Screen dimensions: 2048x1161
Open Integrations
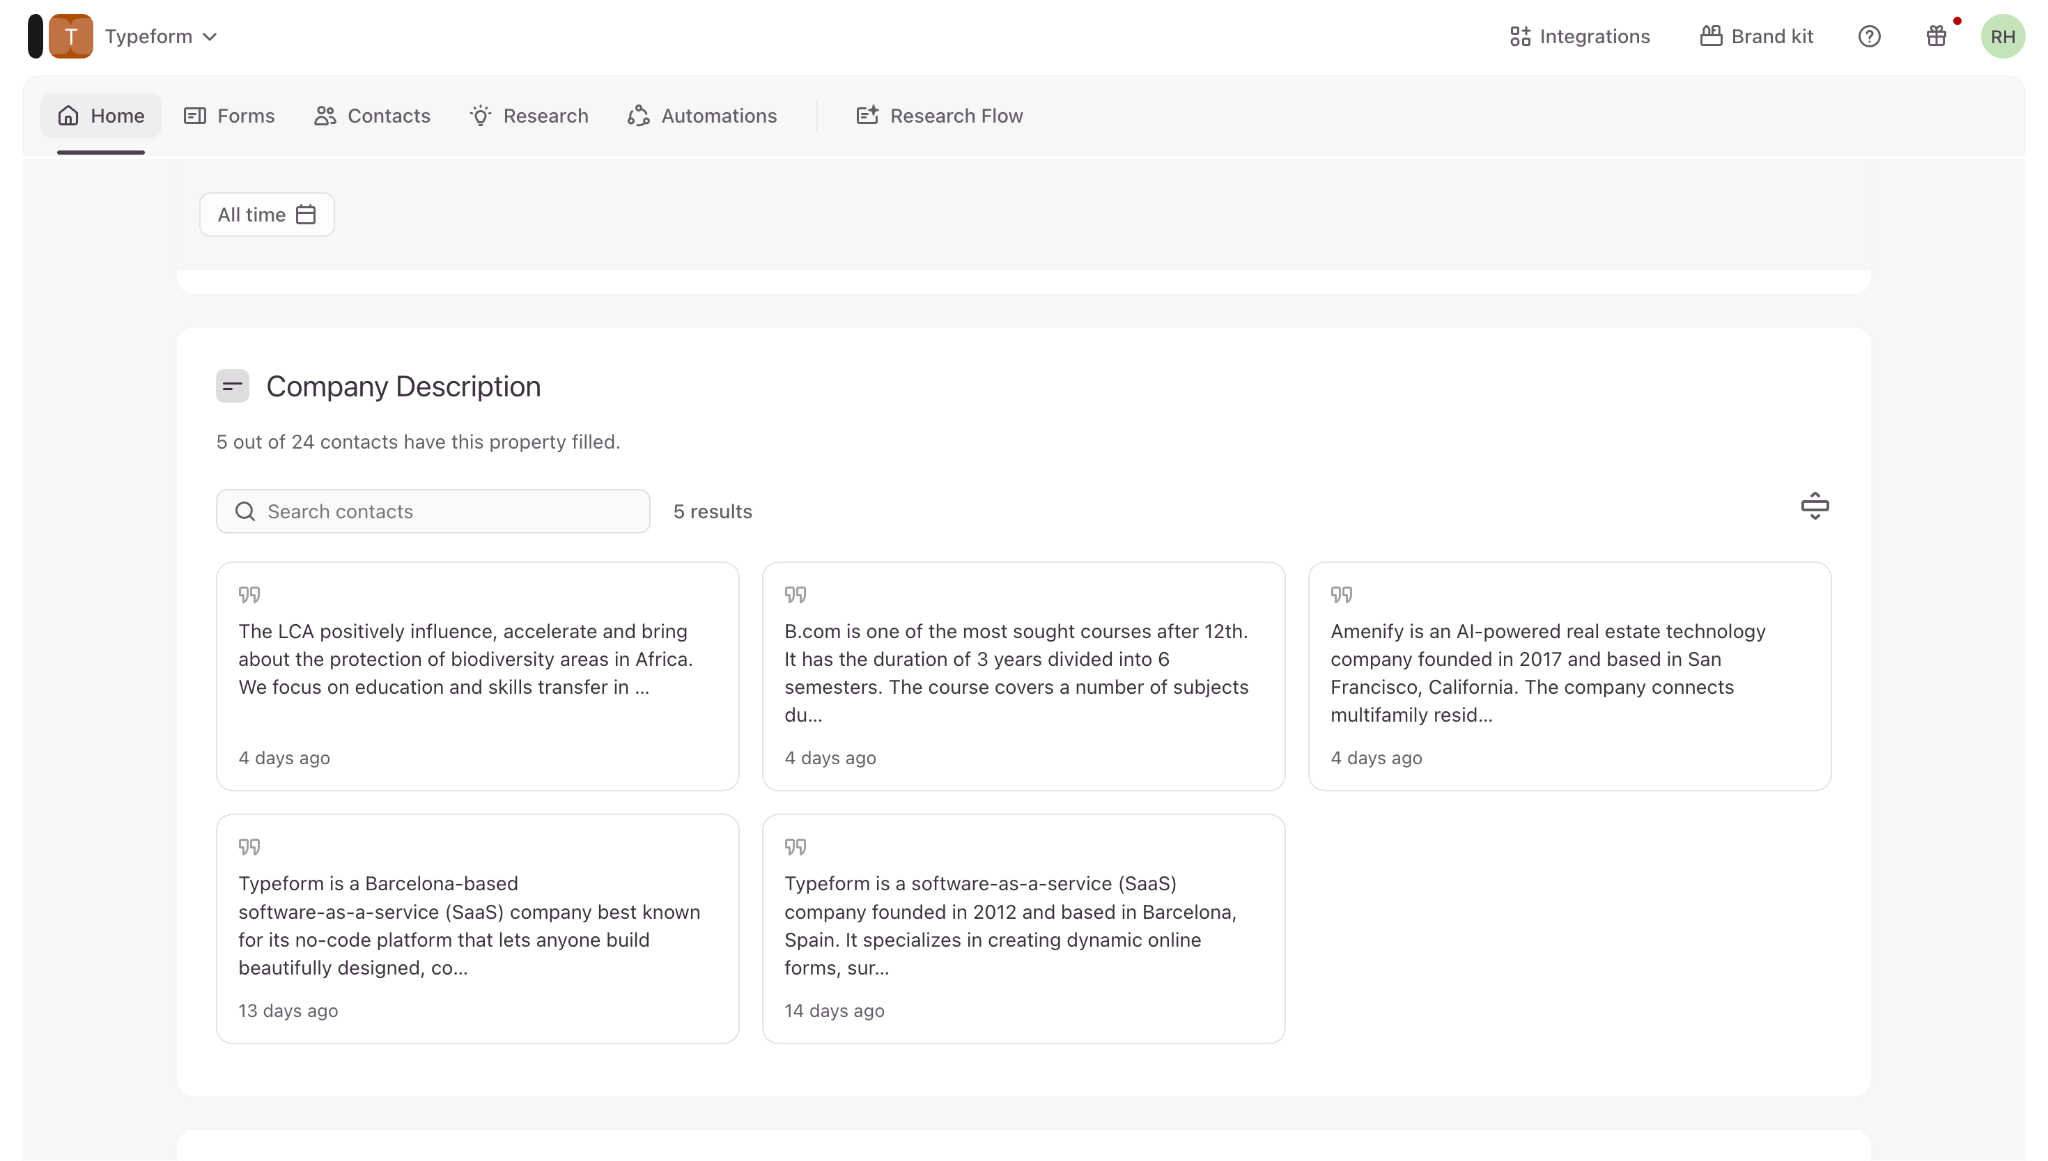point(1579,36)
